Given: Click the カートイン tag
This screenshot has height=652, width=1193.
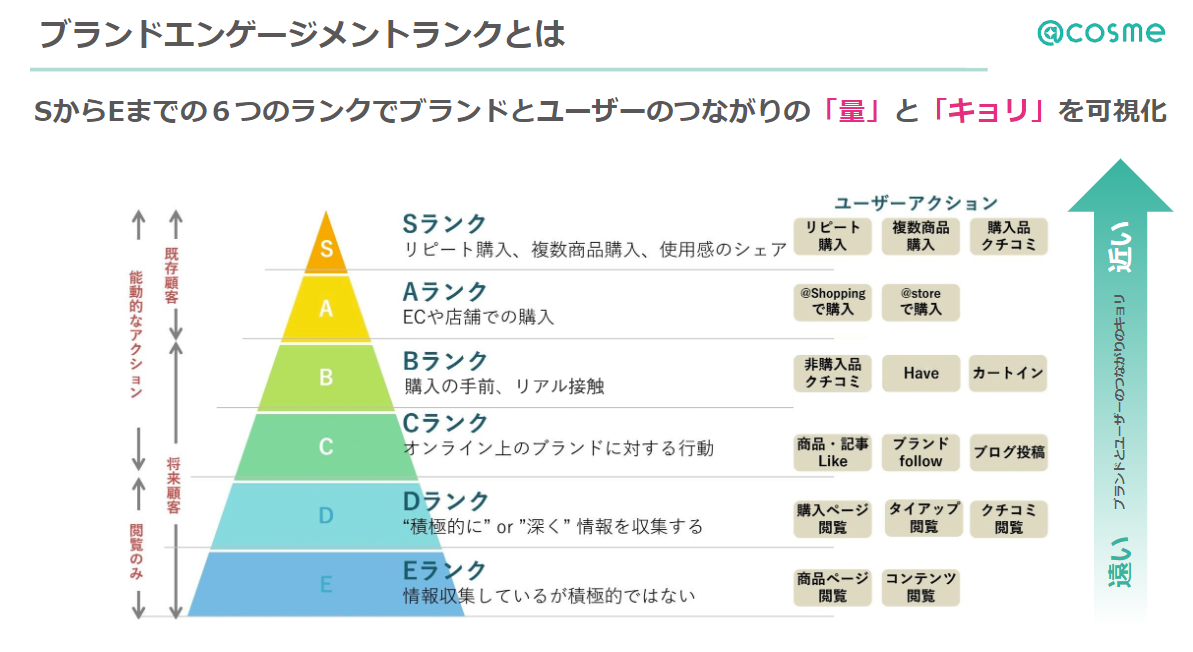Looking at the screenshot, I should (1008, 374).
